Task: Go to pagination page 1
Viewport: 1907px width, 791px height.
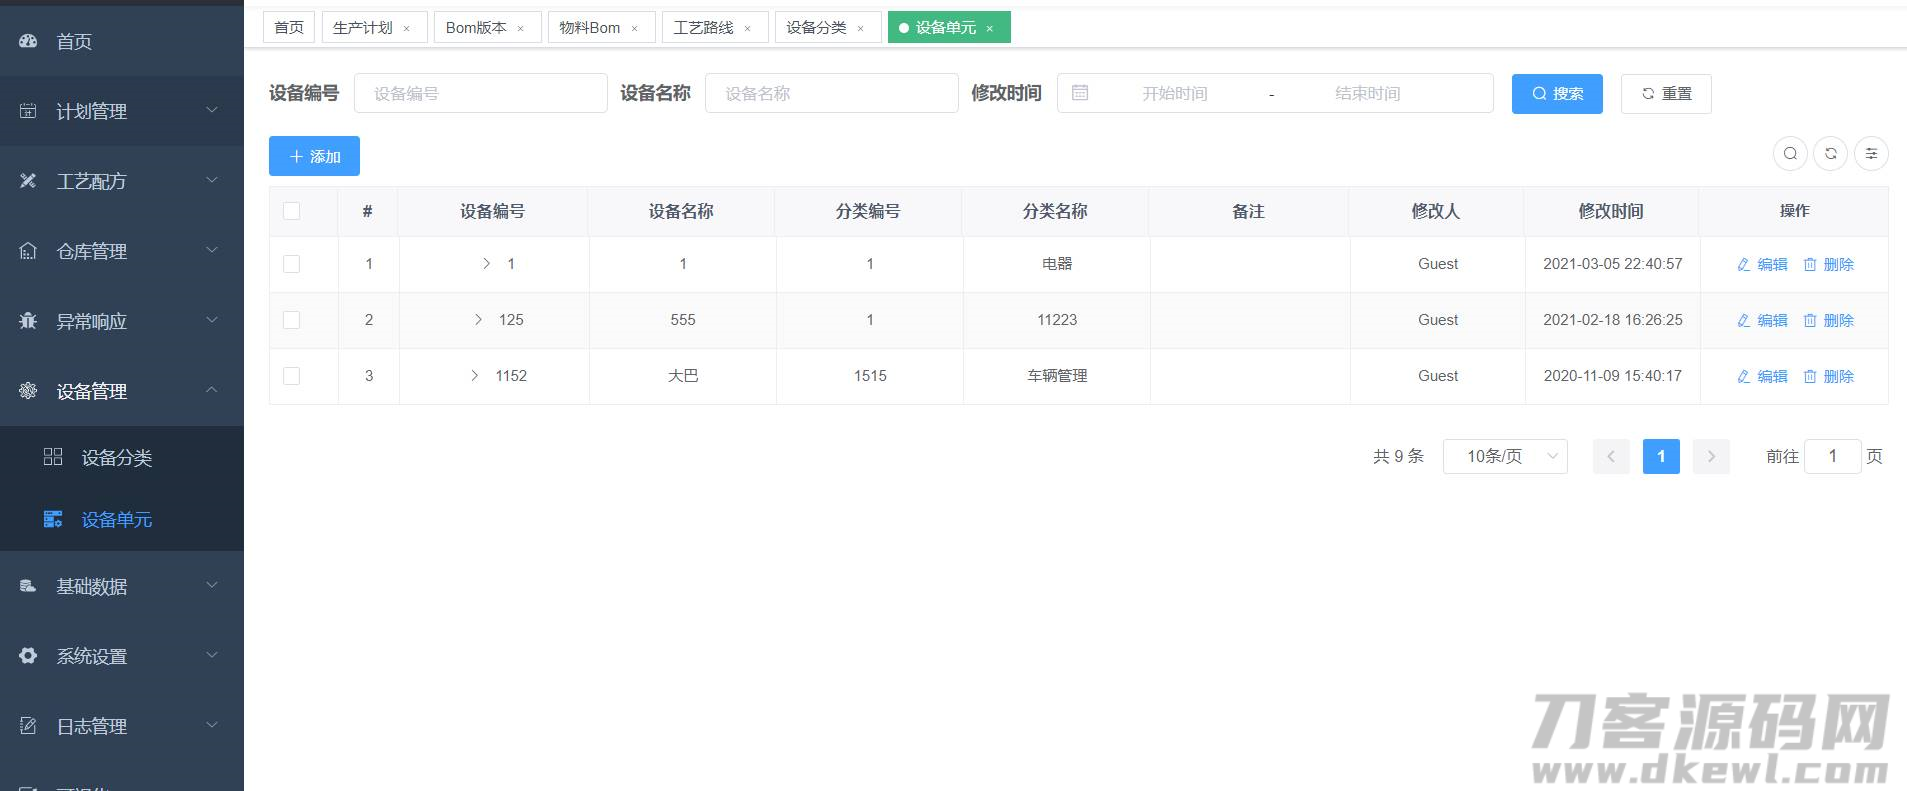Action: pos(1661,456)
